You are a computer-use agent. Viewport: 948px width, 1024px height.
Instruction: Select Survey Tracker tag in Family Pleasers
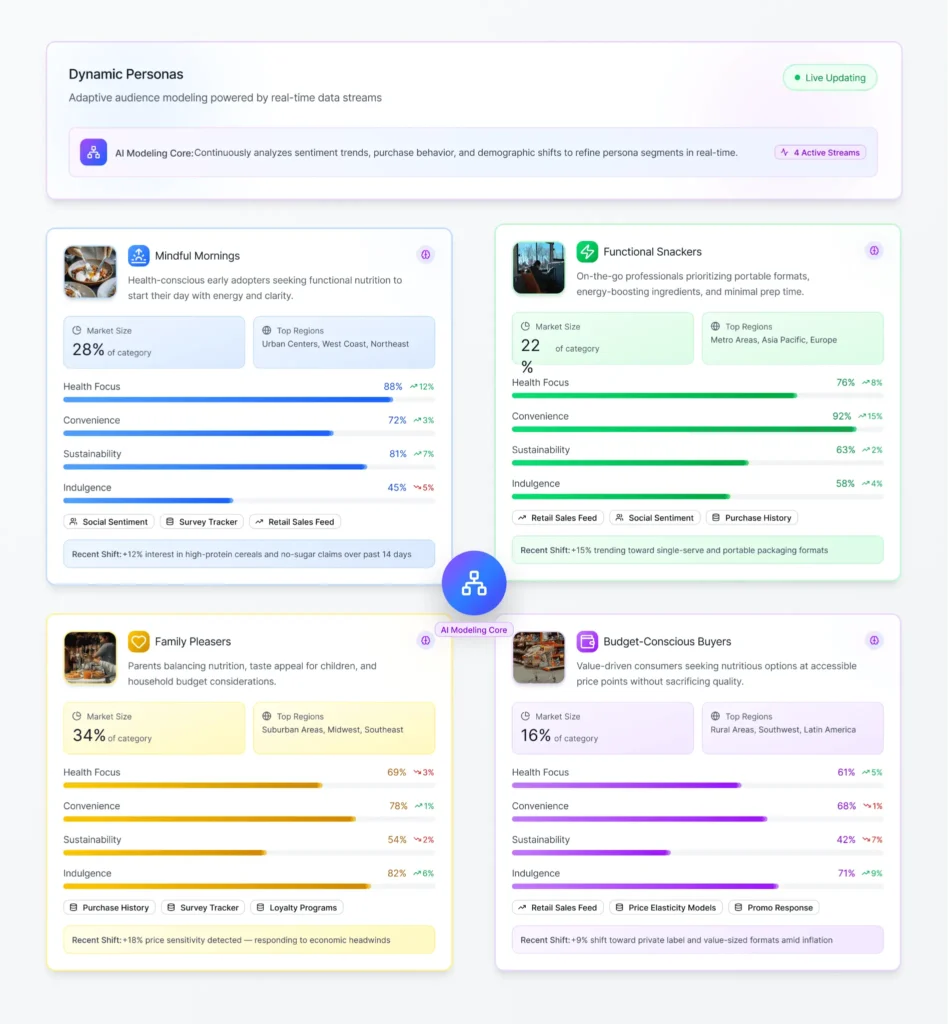point(203,908)
